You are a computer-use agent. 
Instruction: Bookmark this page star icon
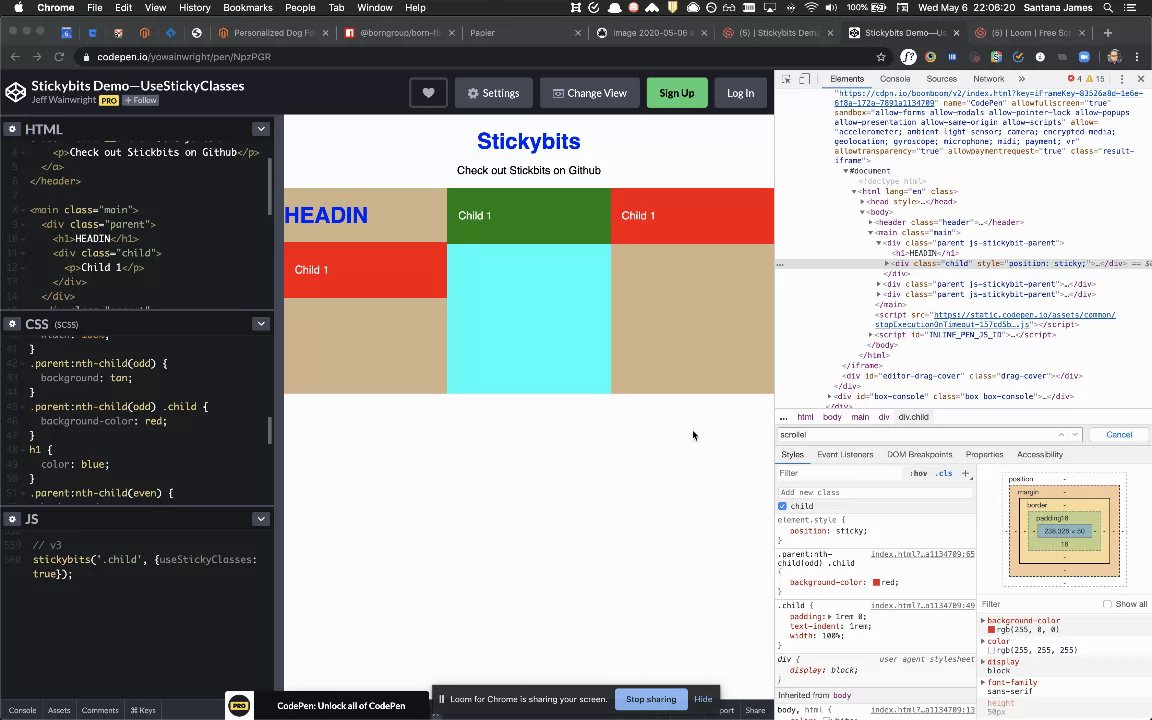point(881,57)
